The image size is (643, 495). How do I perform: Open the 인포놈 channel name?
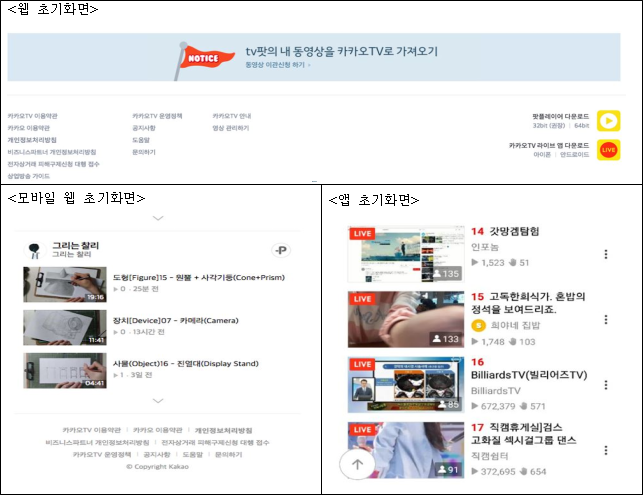pyautogui.click(x=485, y=247)
